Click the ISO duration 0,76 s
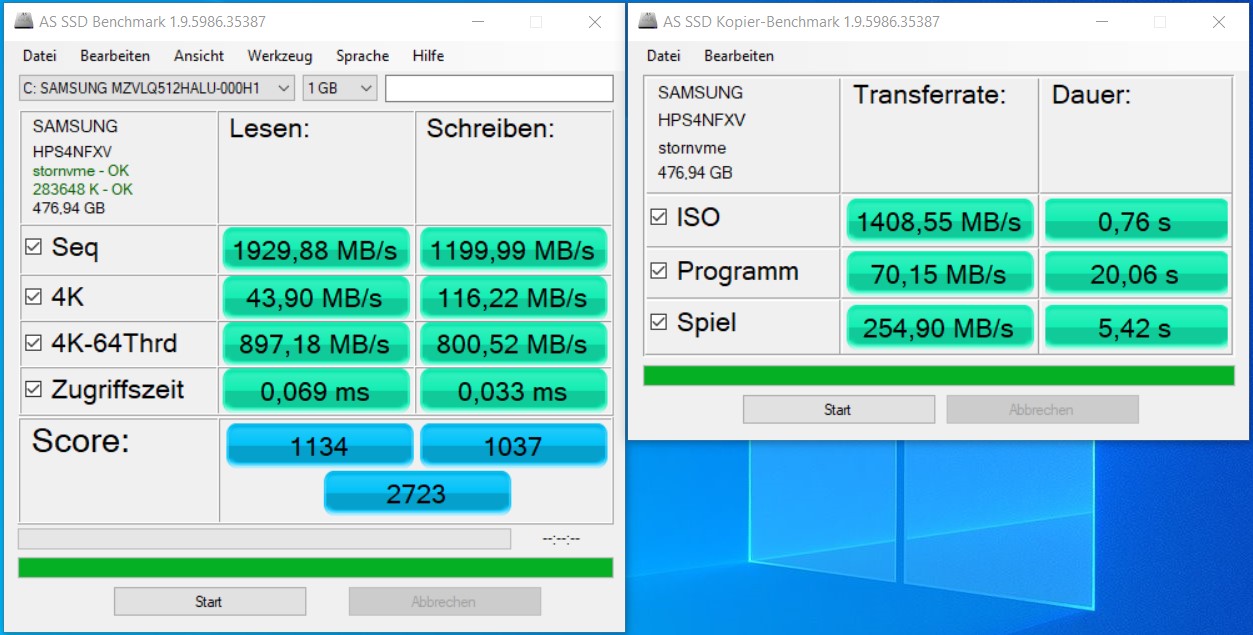The width and height of the screenshot is (1253, 635). pos(1136,220)
